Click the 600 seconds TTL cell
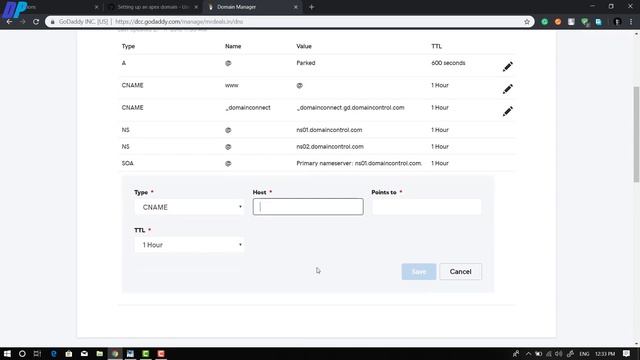The width and height of the screenshot is (640, 360). [448, 63]
